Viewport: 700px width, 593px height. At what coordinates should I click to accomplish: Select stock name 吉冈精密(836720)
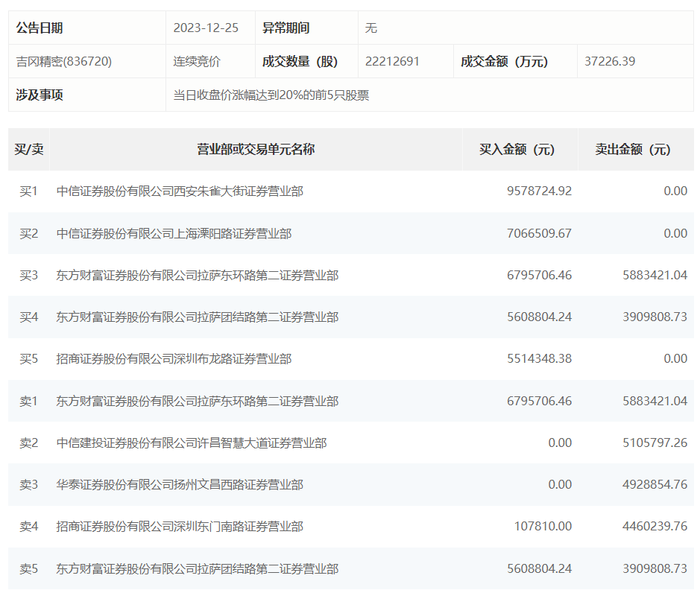(x=64, y=61)
